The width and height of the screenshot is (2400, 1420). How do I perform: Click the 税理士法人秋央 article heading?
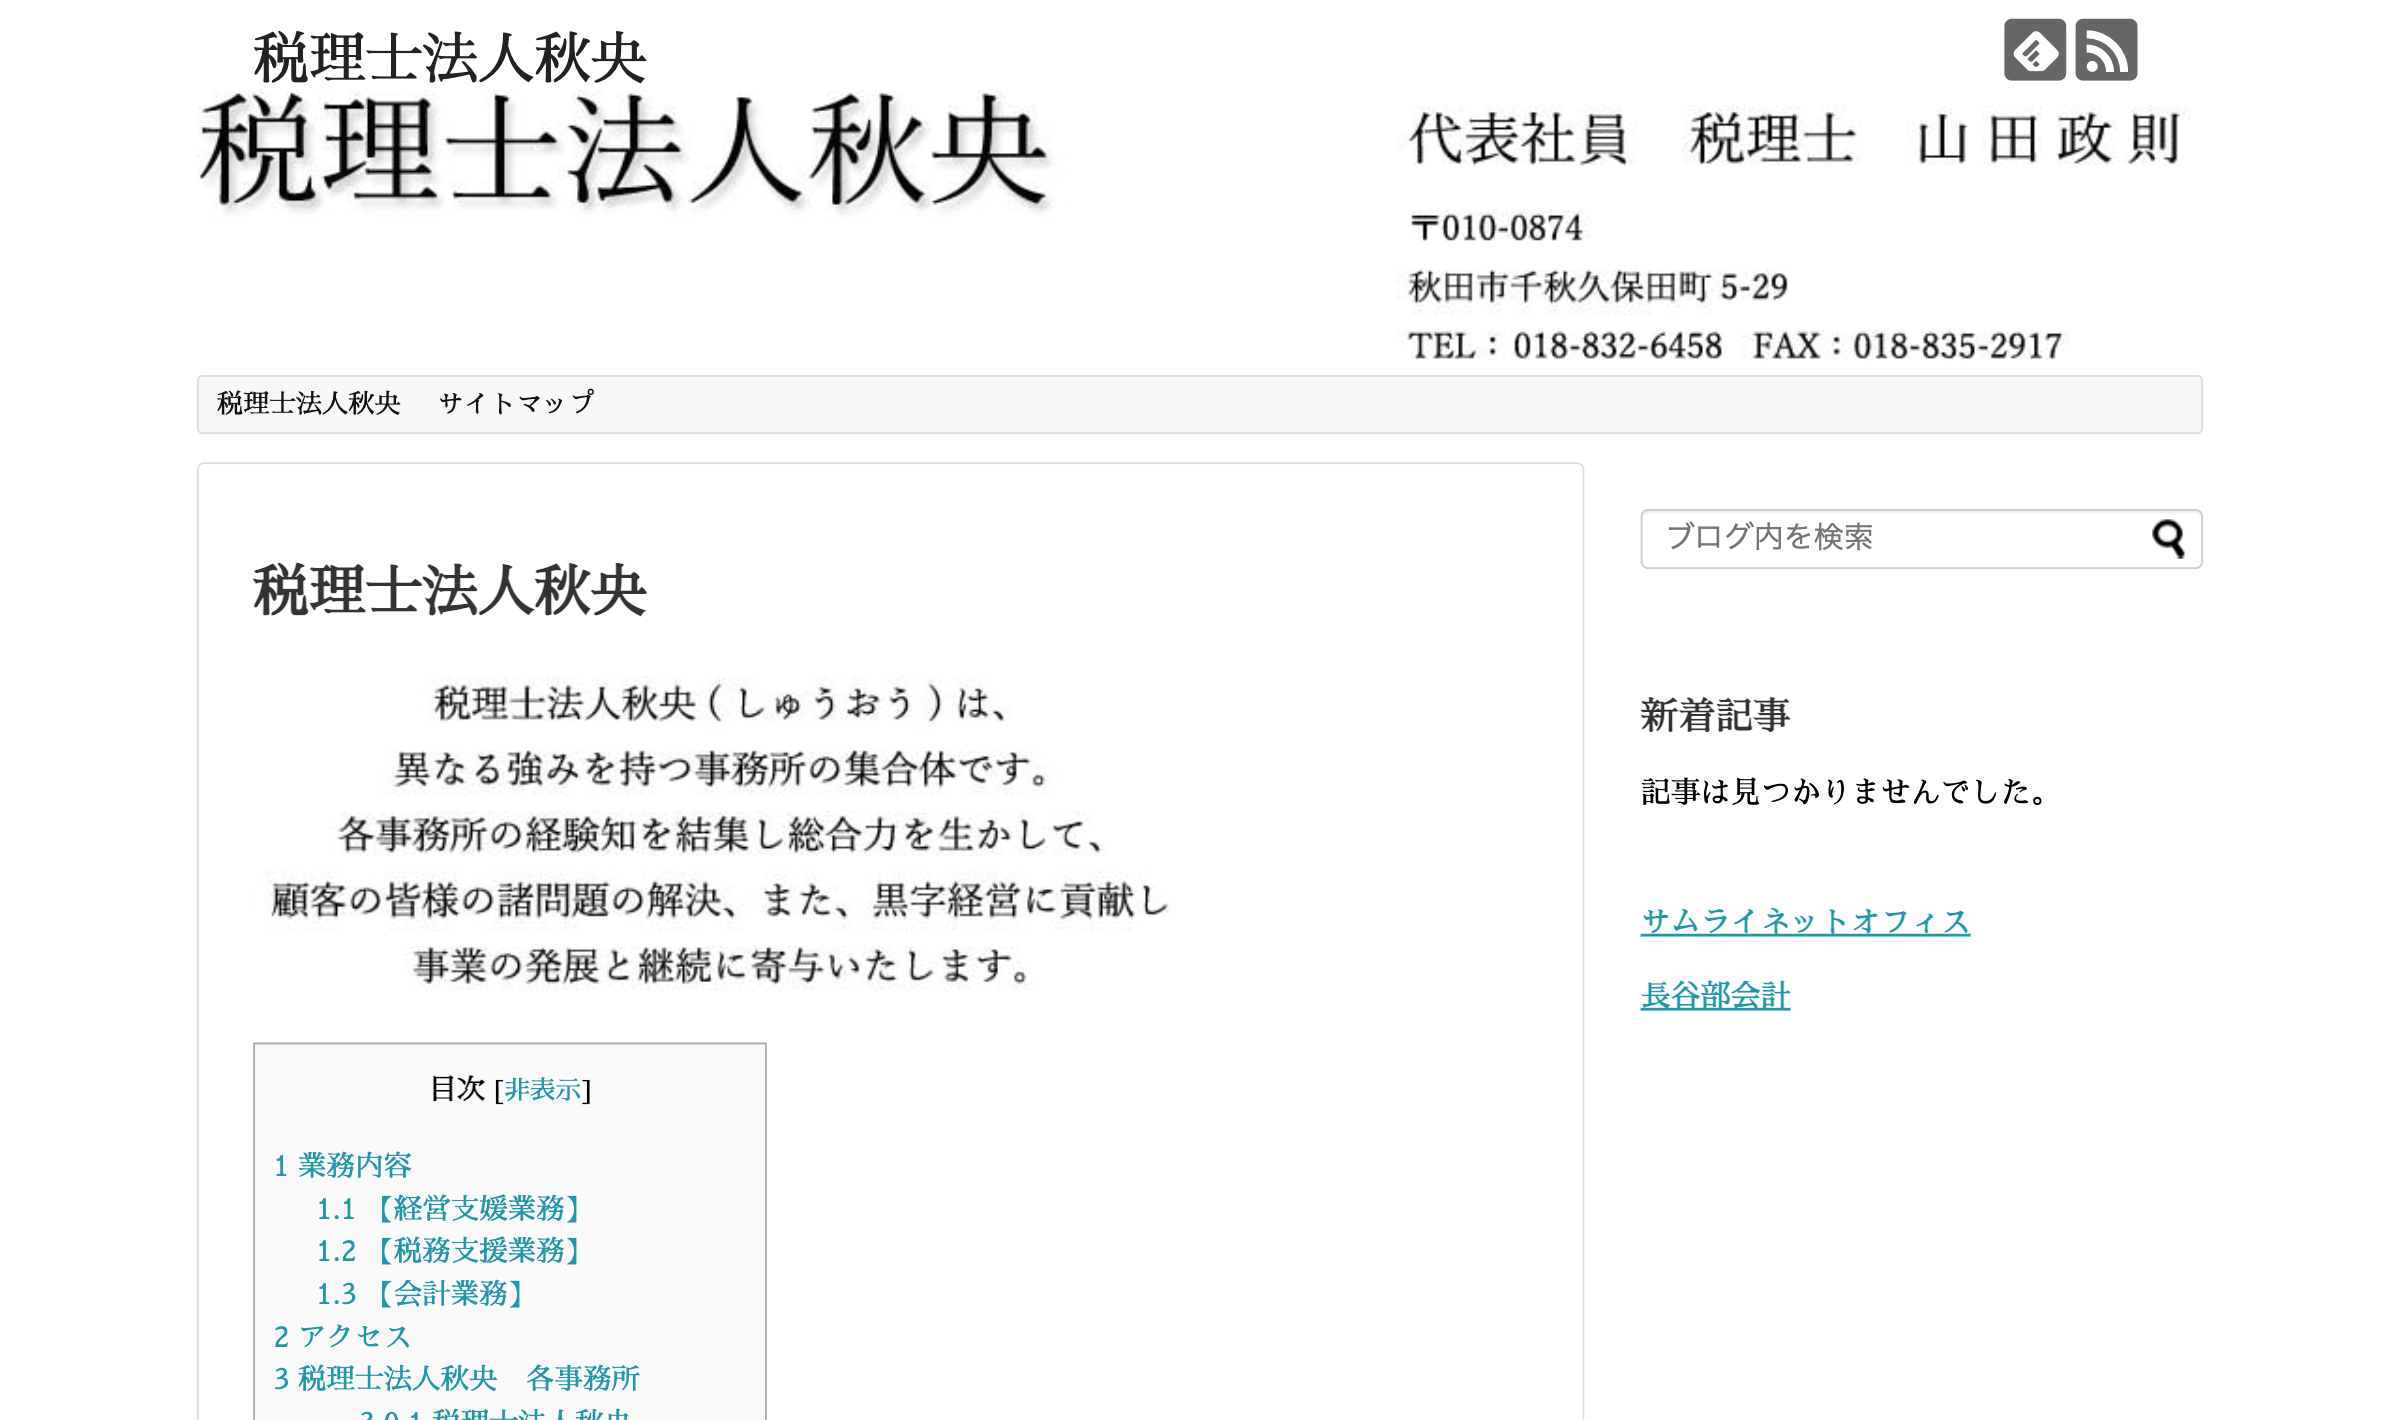point(449,590)
